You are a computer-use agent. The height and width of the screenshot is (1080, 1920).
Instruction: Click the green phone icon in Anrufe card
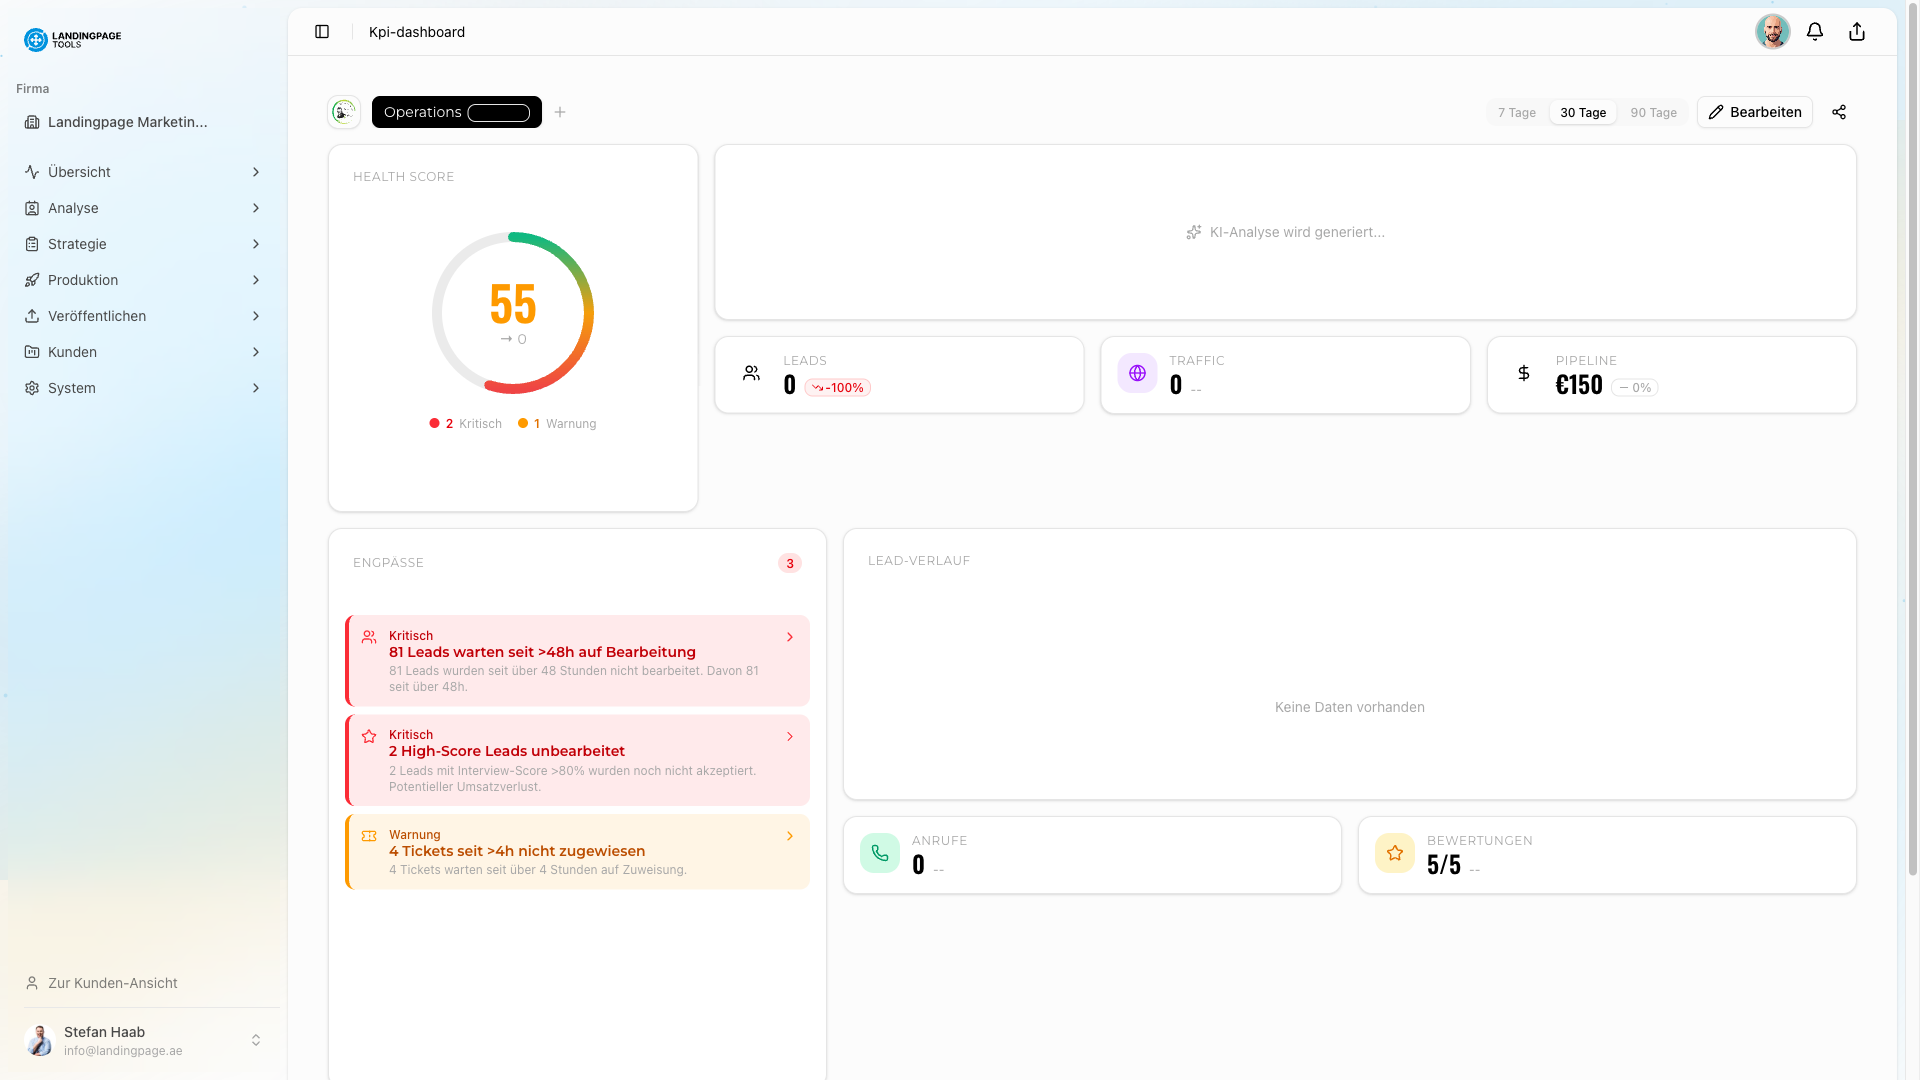[879, 853]
